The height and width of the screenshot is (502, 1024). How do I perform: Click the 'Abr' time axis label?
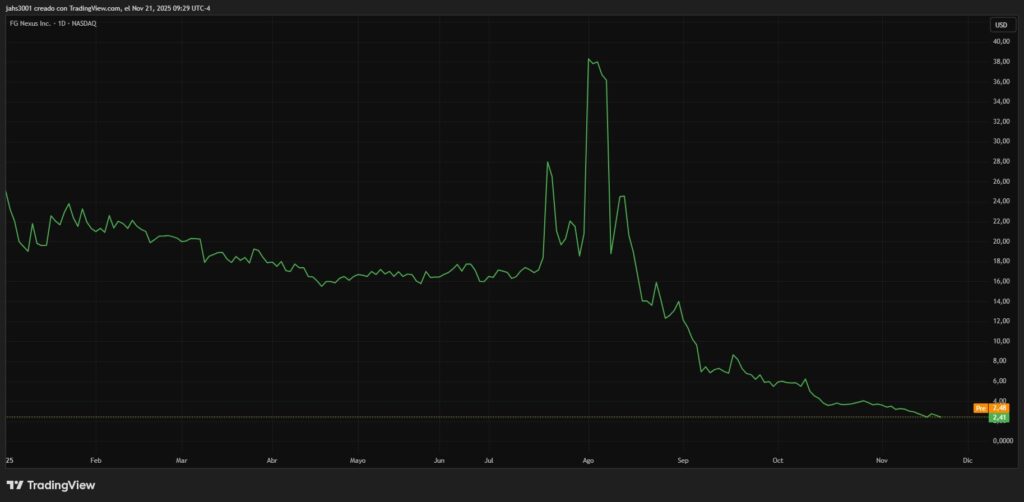coord(272,460)
